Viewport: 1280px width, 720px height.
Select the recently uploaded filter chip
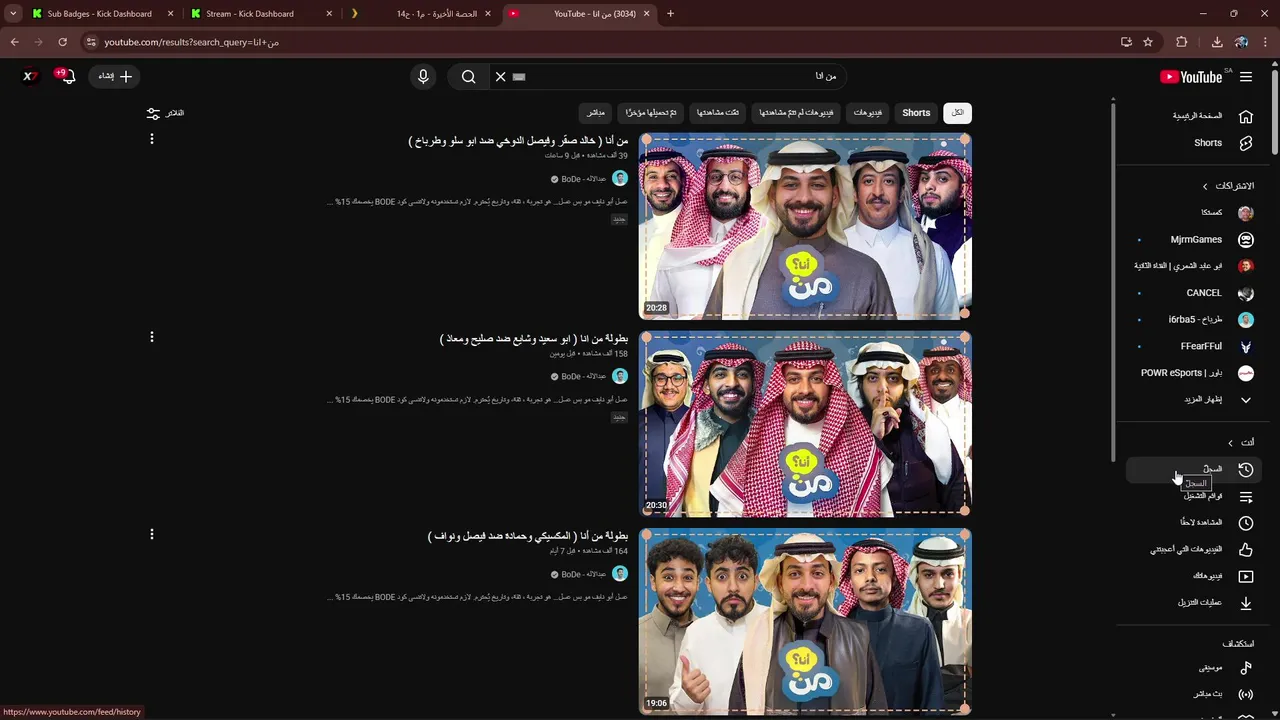point(652,113)
